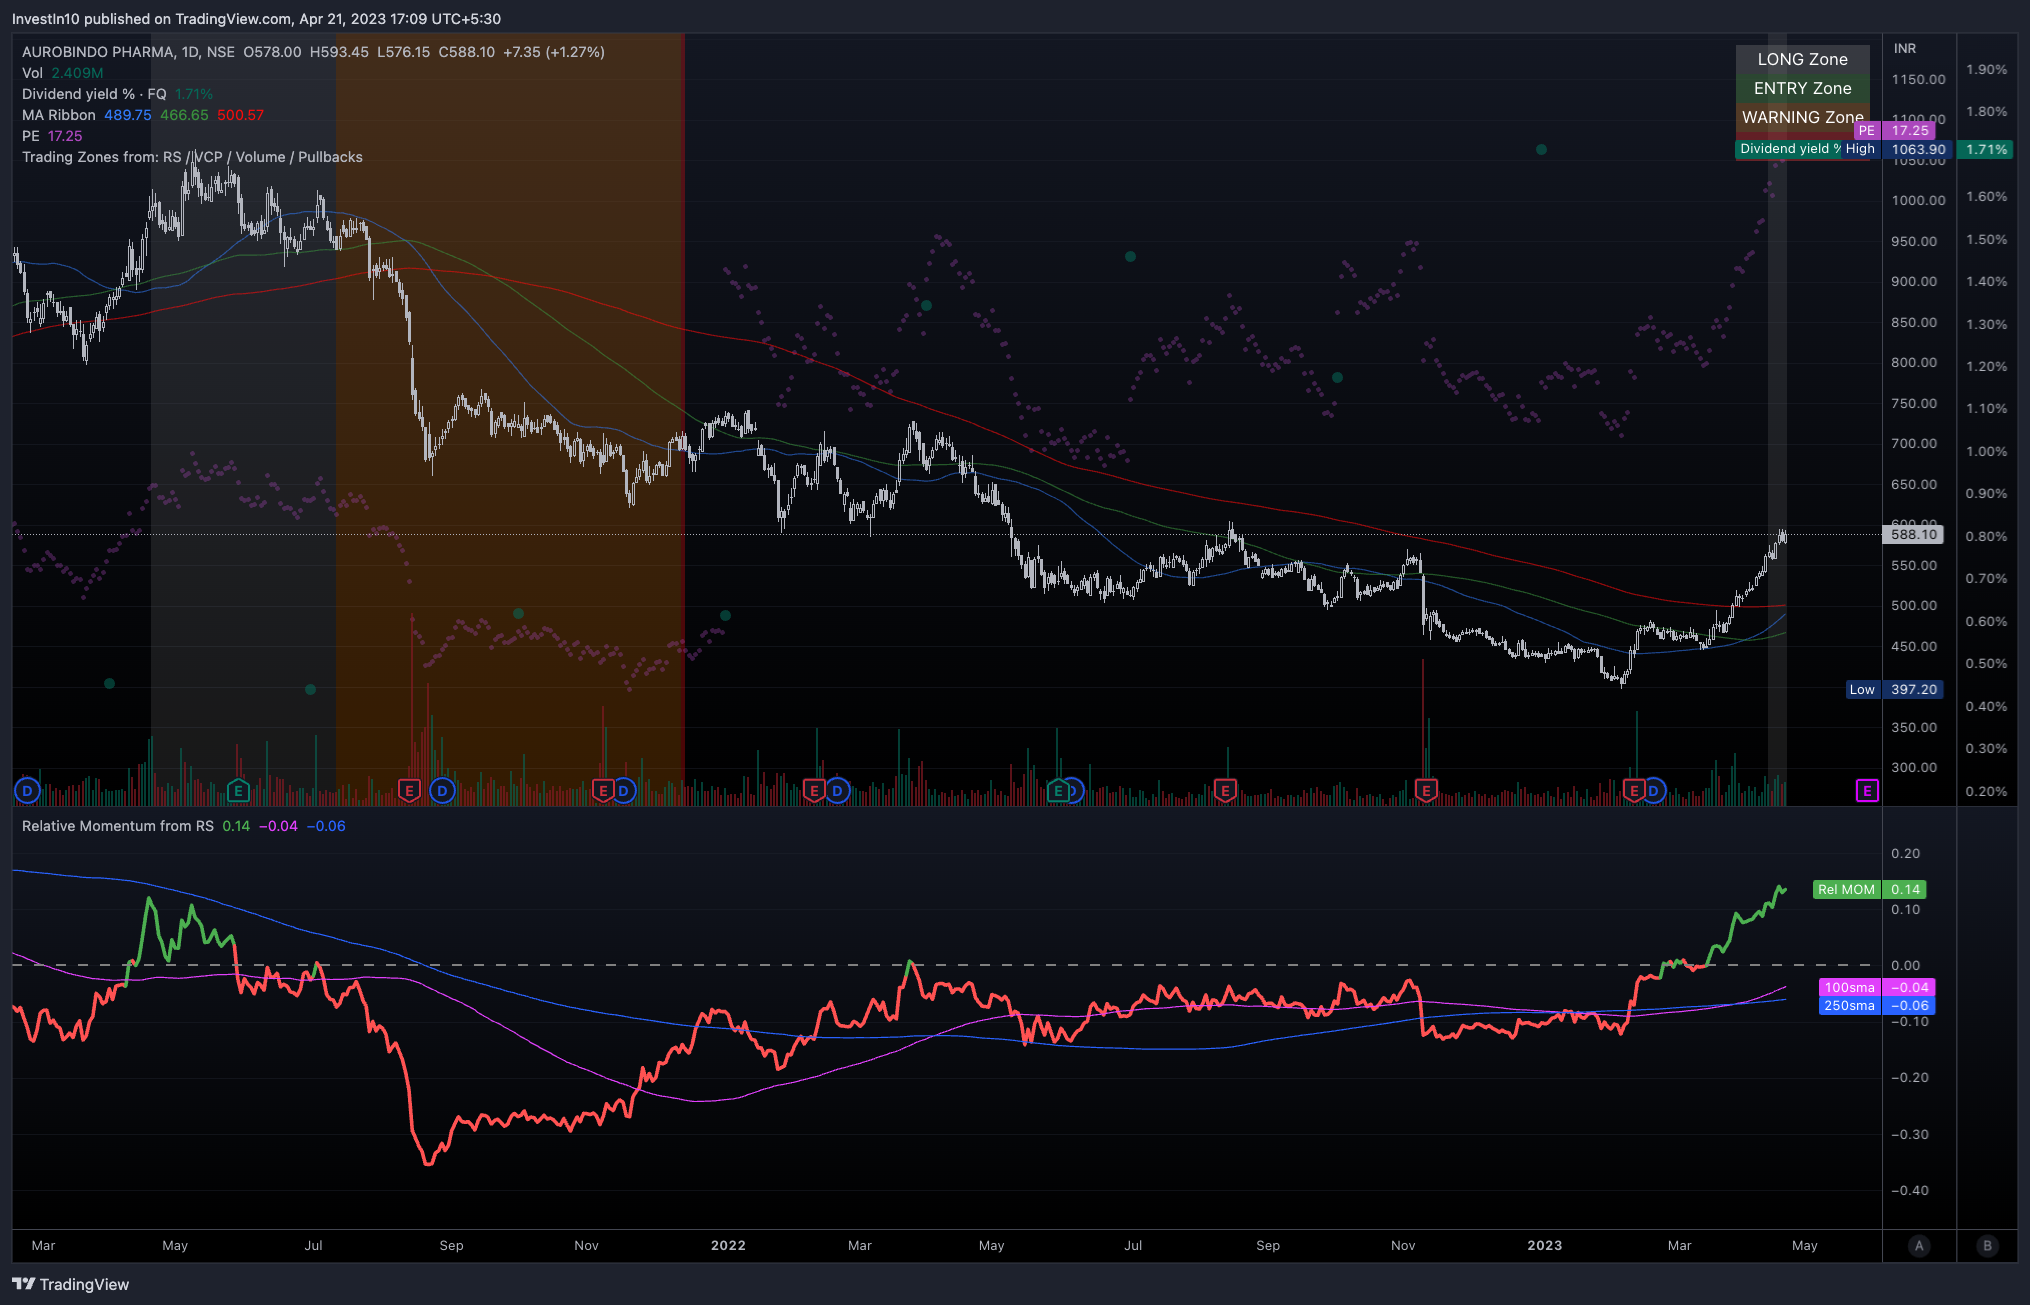Image resolution: width=2030 pixels, height=1305 pixels.
Task: Click the WARNING Zone legend box
Action: (1802, 117)
